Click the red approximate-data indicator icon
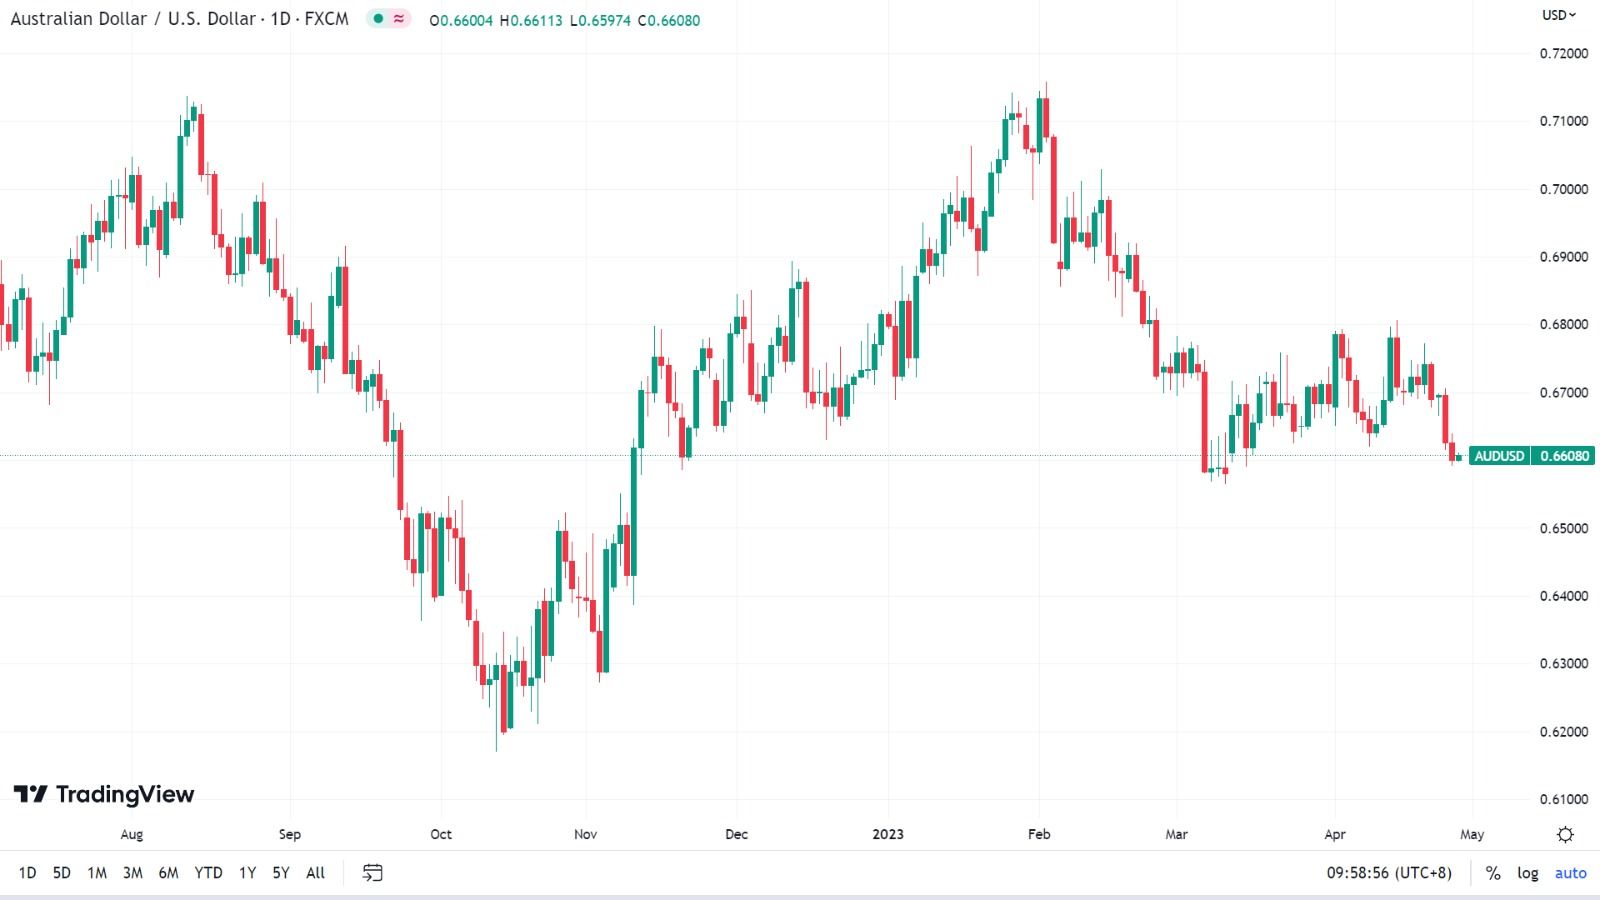 pos(399,18)
